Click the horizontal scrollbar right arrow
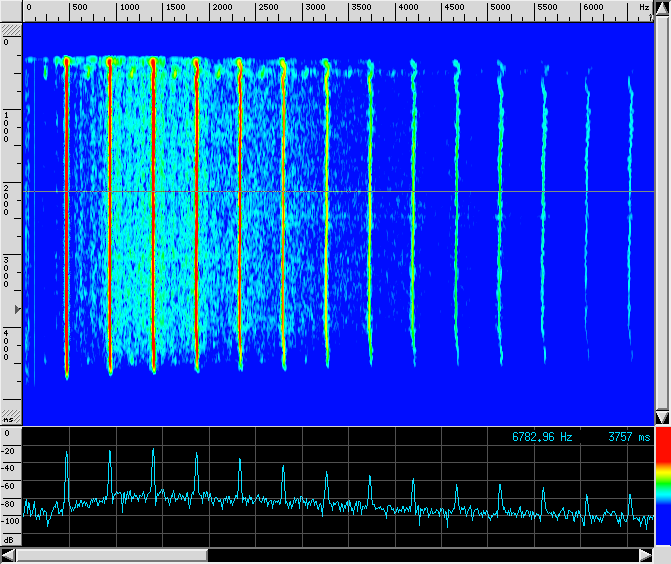 [x=645, y=555]
